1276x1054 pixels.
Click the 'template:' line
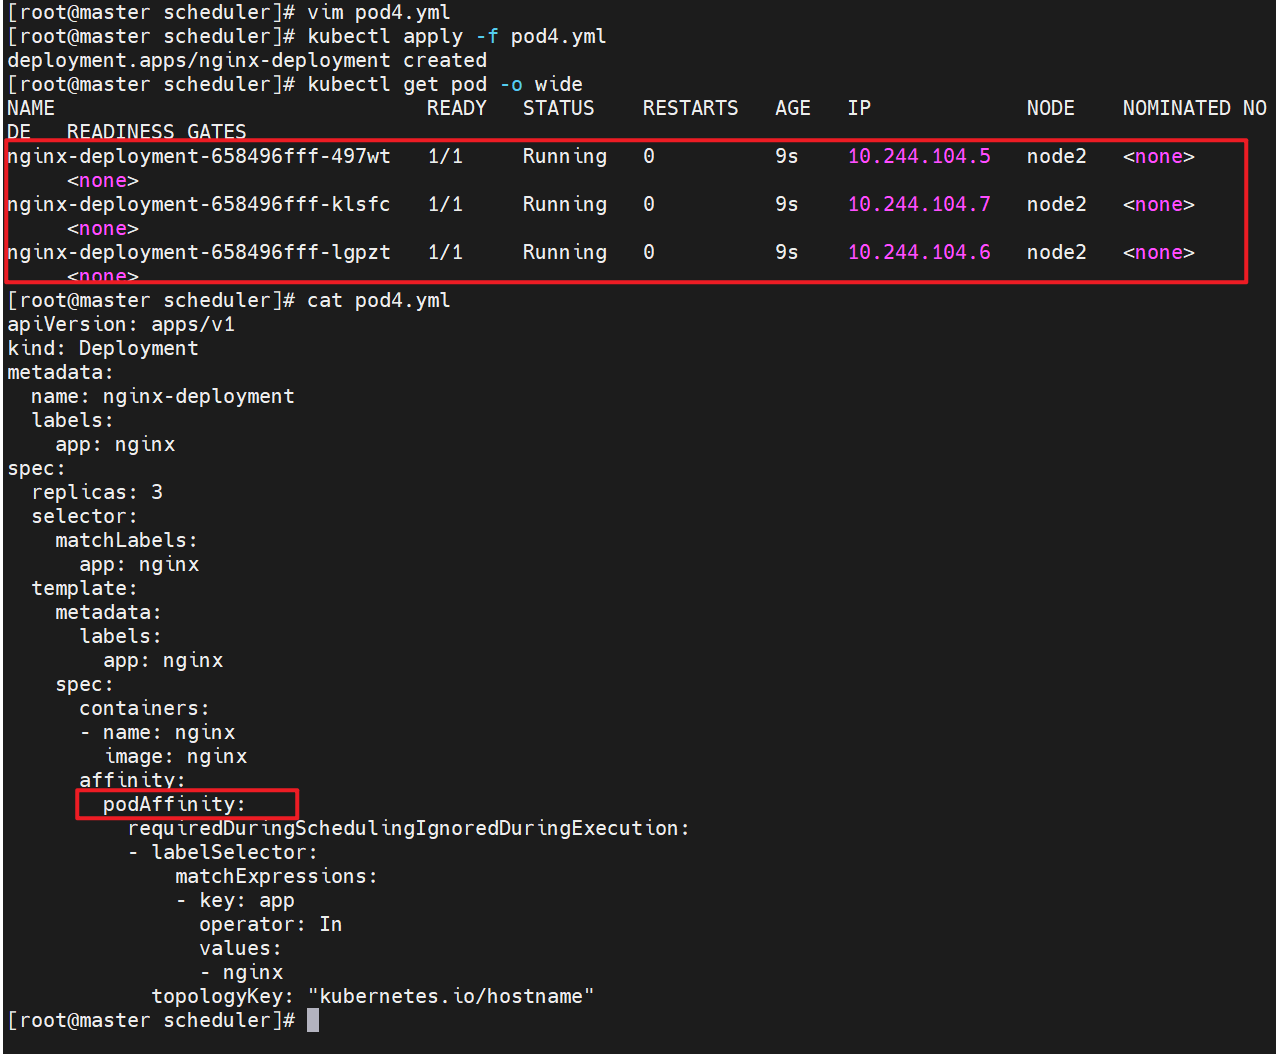(x=85, y=588)
